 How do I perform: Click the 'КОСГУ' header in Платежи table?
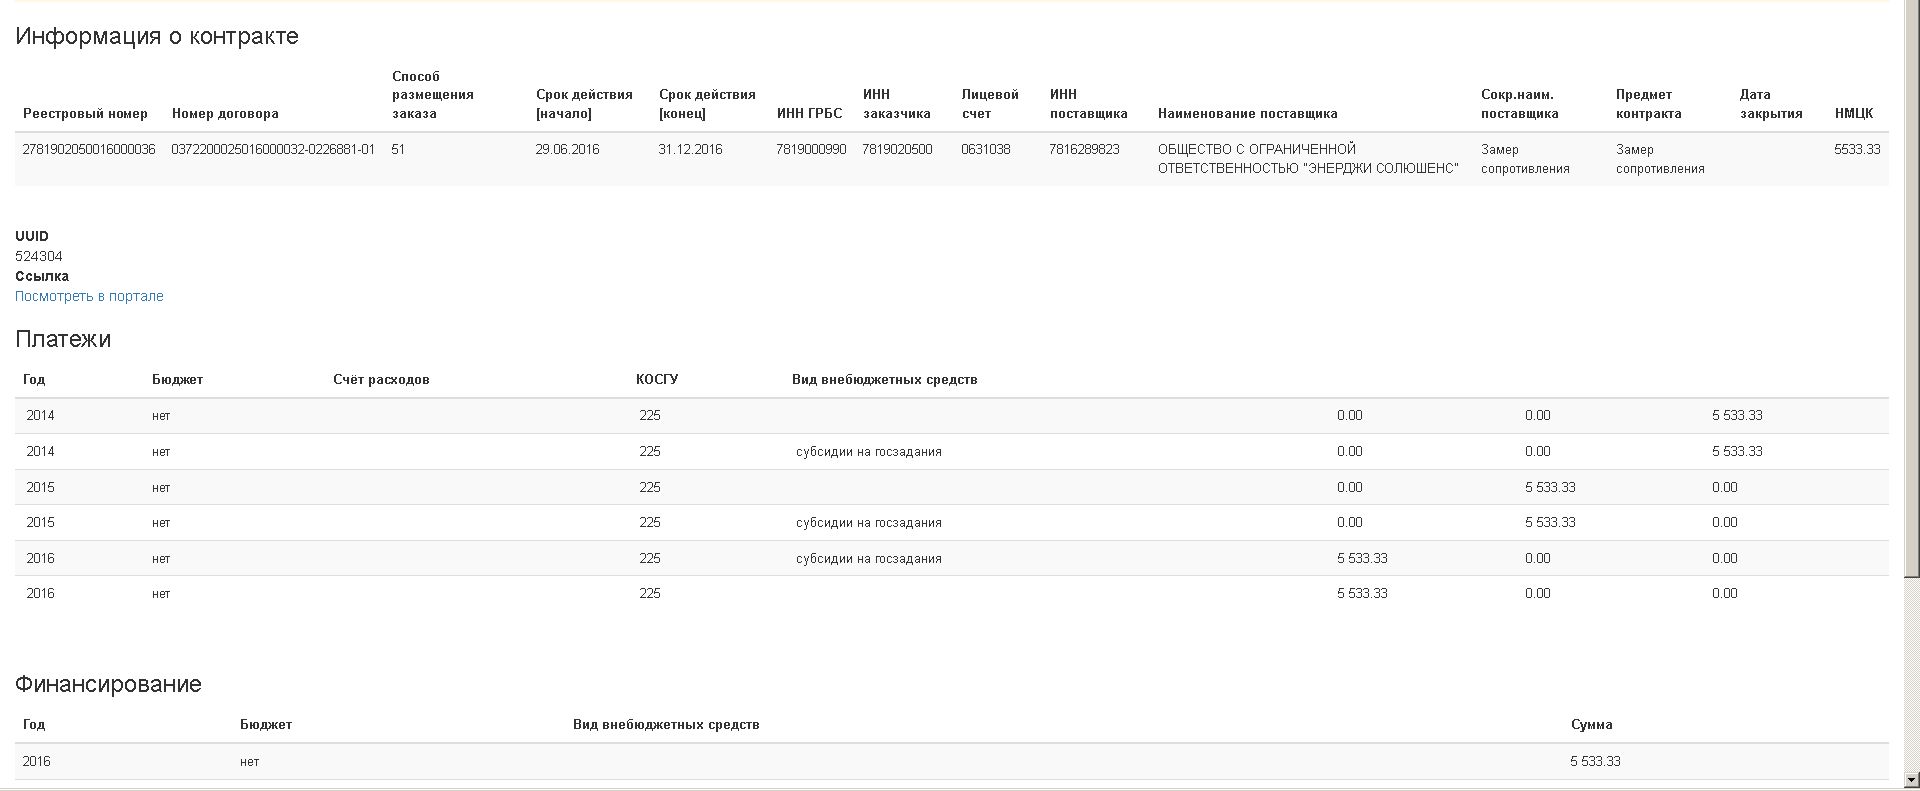pos(657,380)
